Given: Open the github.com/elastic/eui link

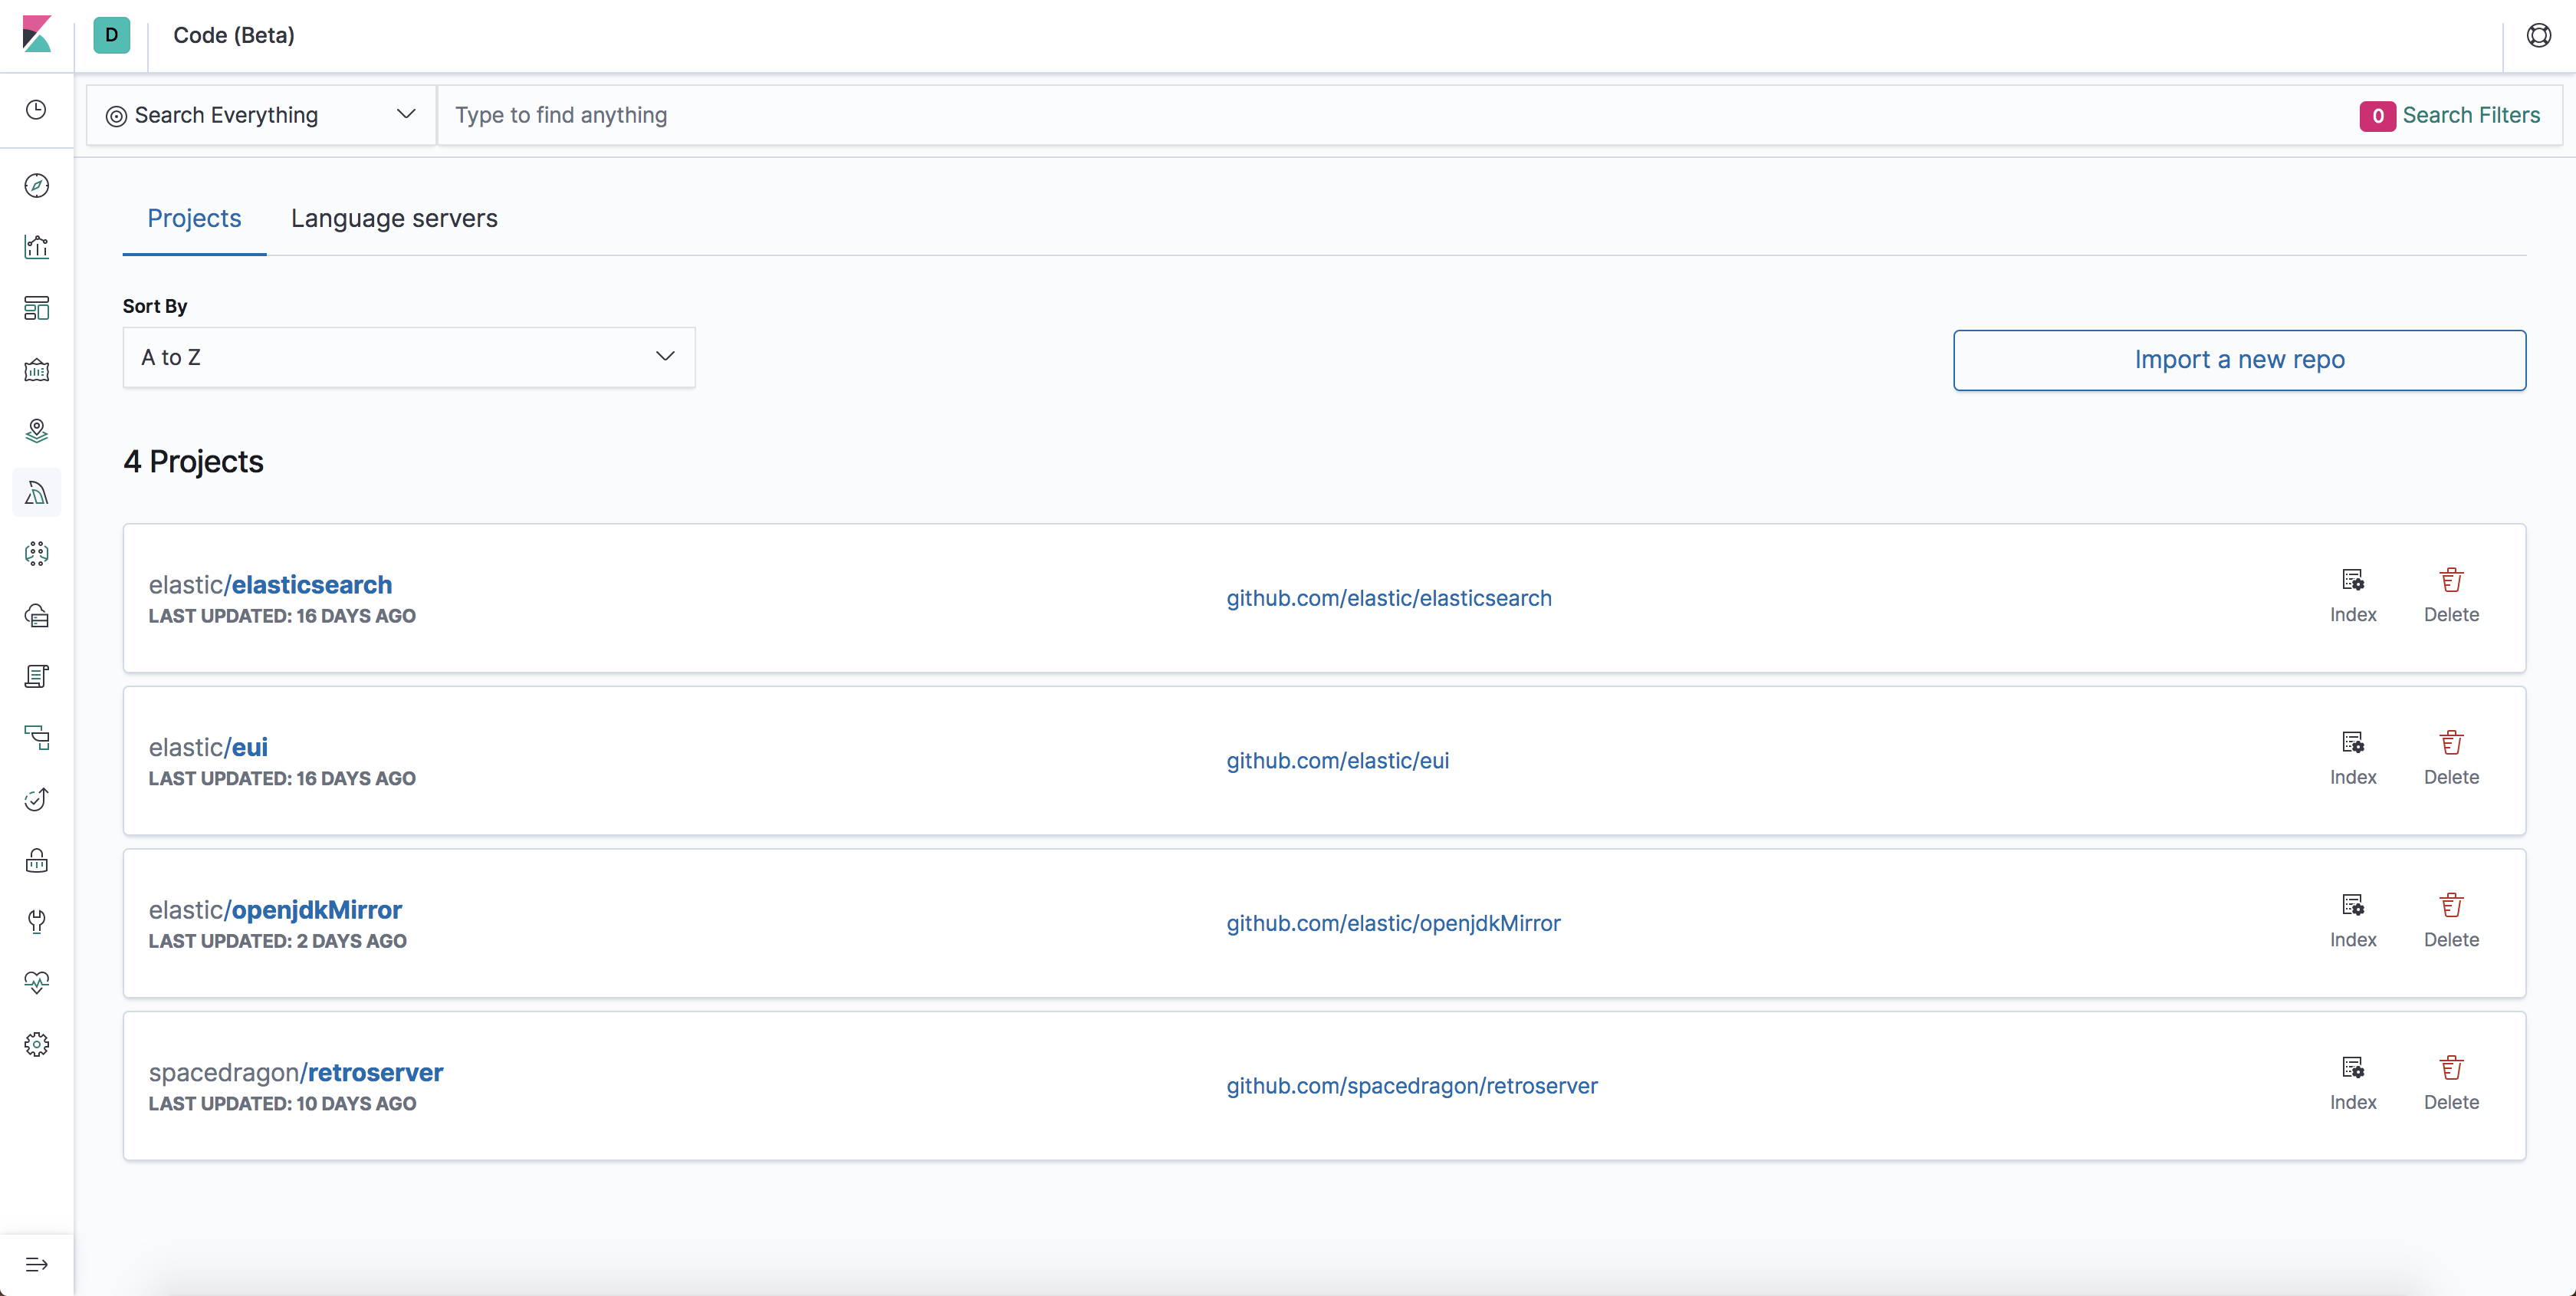Looking at the screenshot, I should (x=1337, y=760).
